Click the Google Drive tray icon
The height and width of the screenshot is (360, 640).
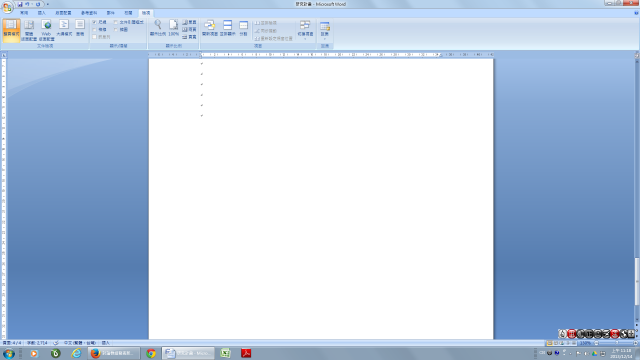(x=594, y=353)
